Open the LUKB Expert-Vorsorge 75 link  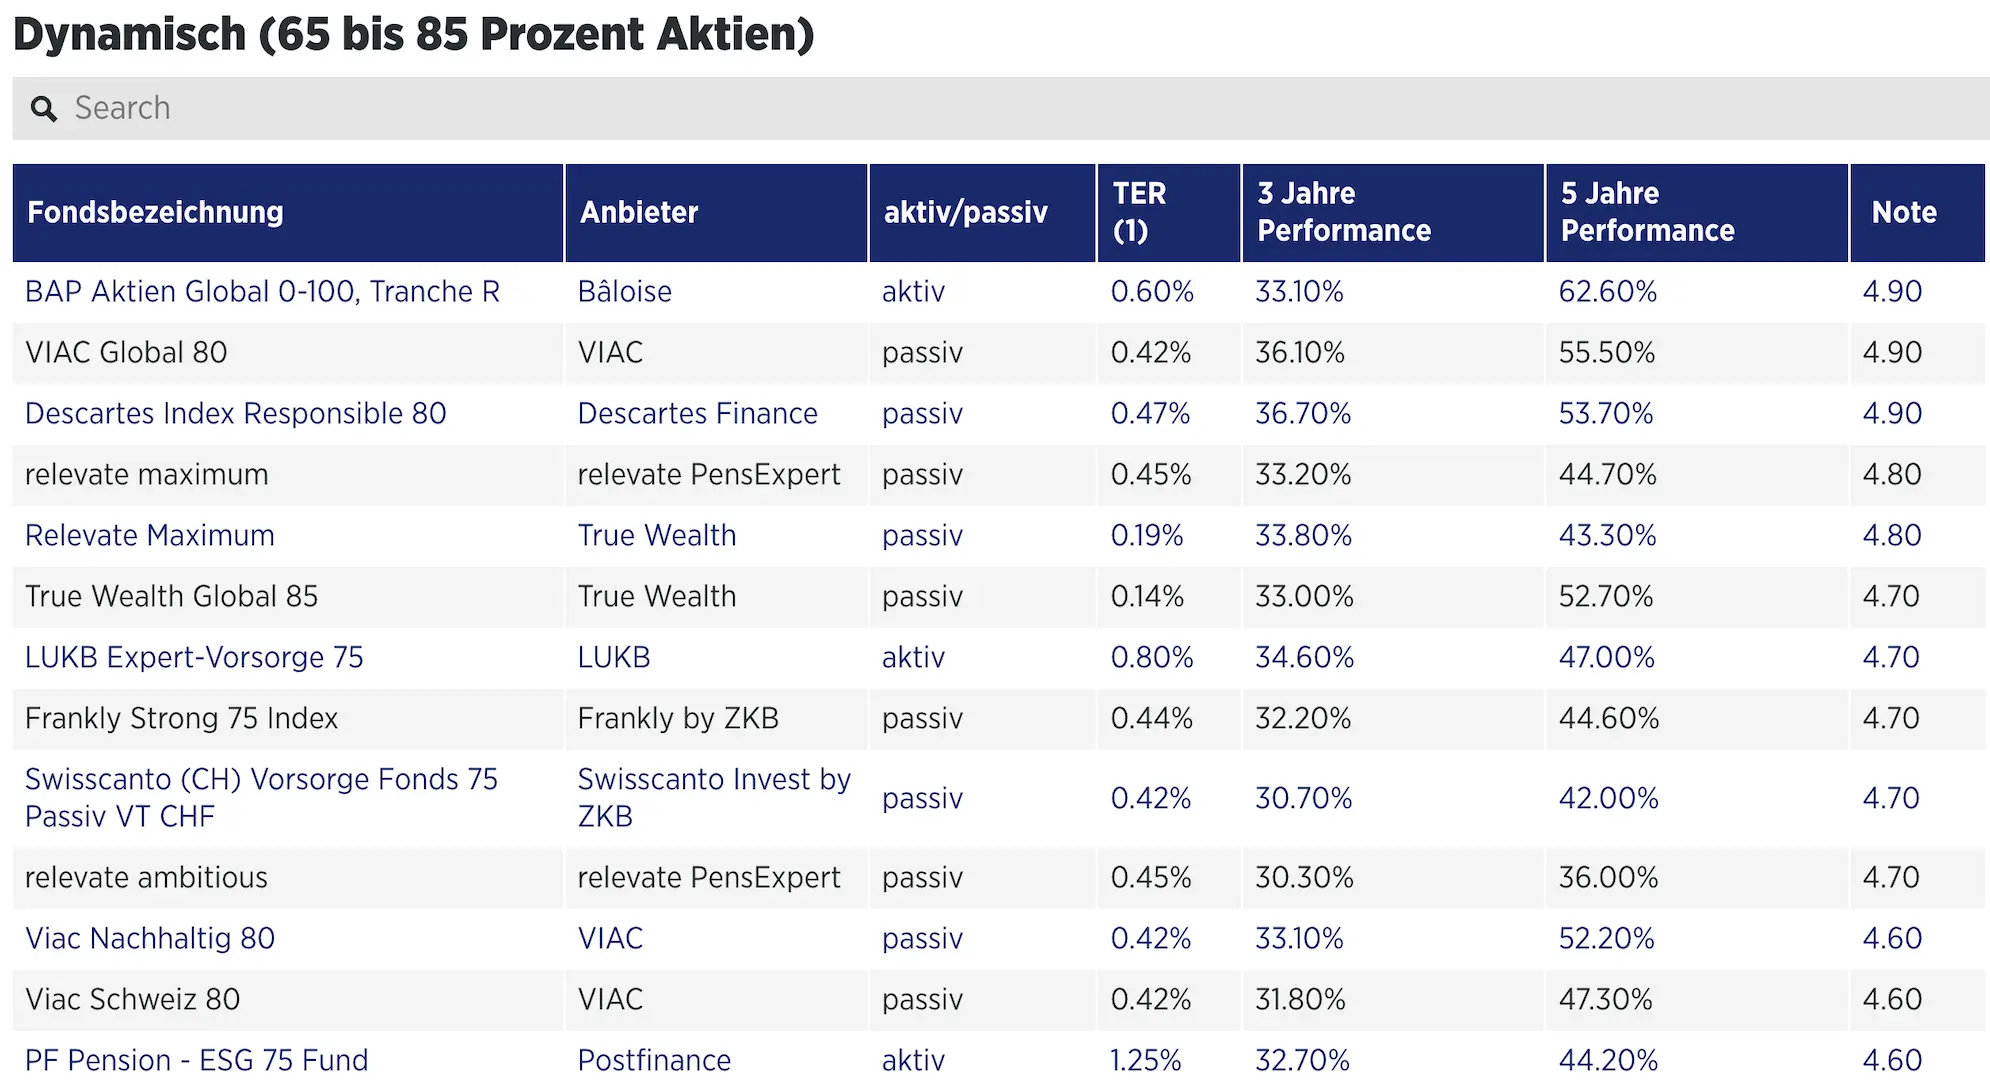[x=194, y=657]
